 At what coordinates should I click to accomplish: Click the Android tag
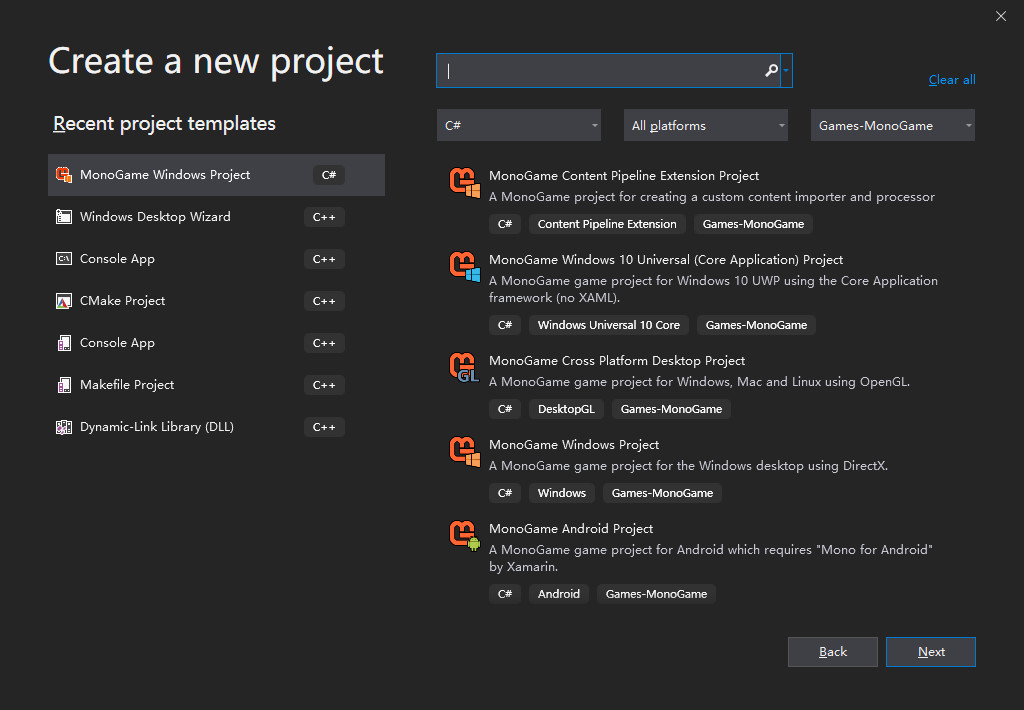tap(558, 594)
